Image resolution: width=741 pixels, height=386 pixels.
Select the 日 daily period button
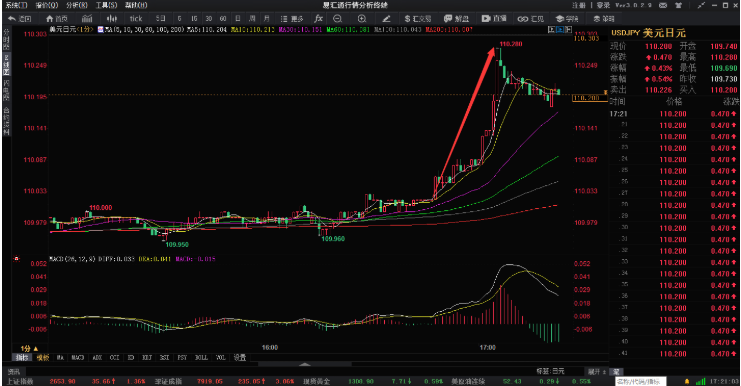(238, 18)
